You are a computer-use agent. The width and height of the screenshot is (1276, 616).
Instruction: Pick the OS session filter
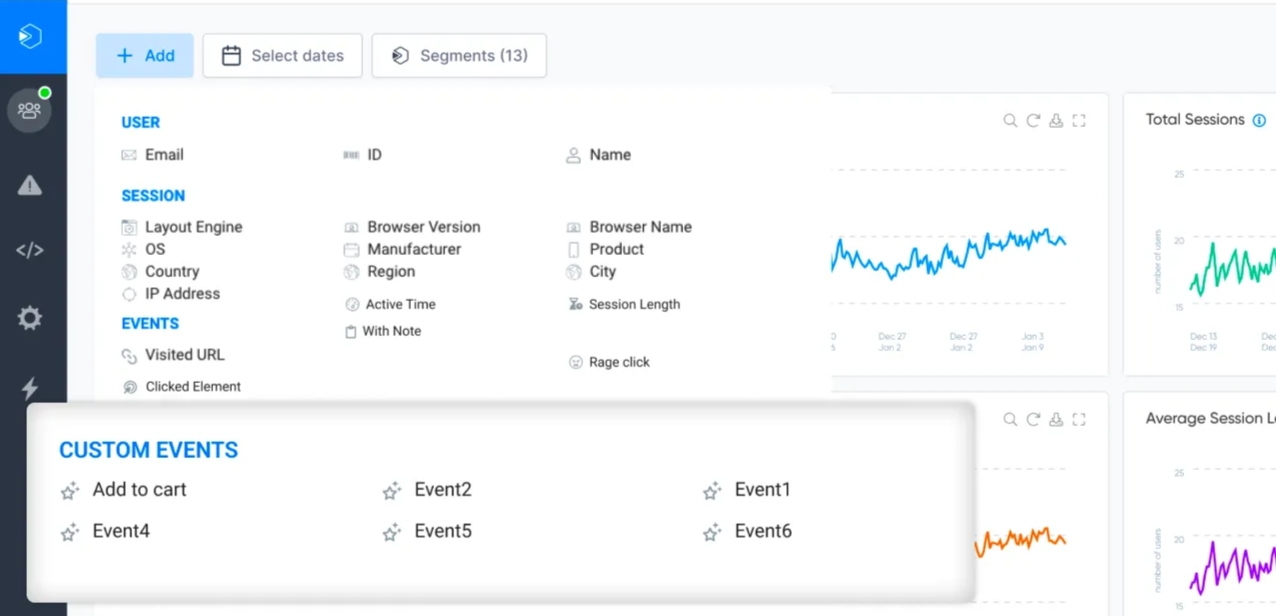point(144,249)
